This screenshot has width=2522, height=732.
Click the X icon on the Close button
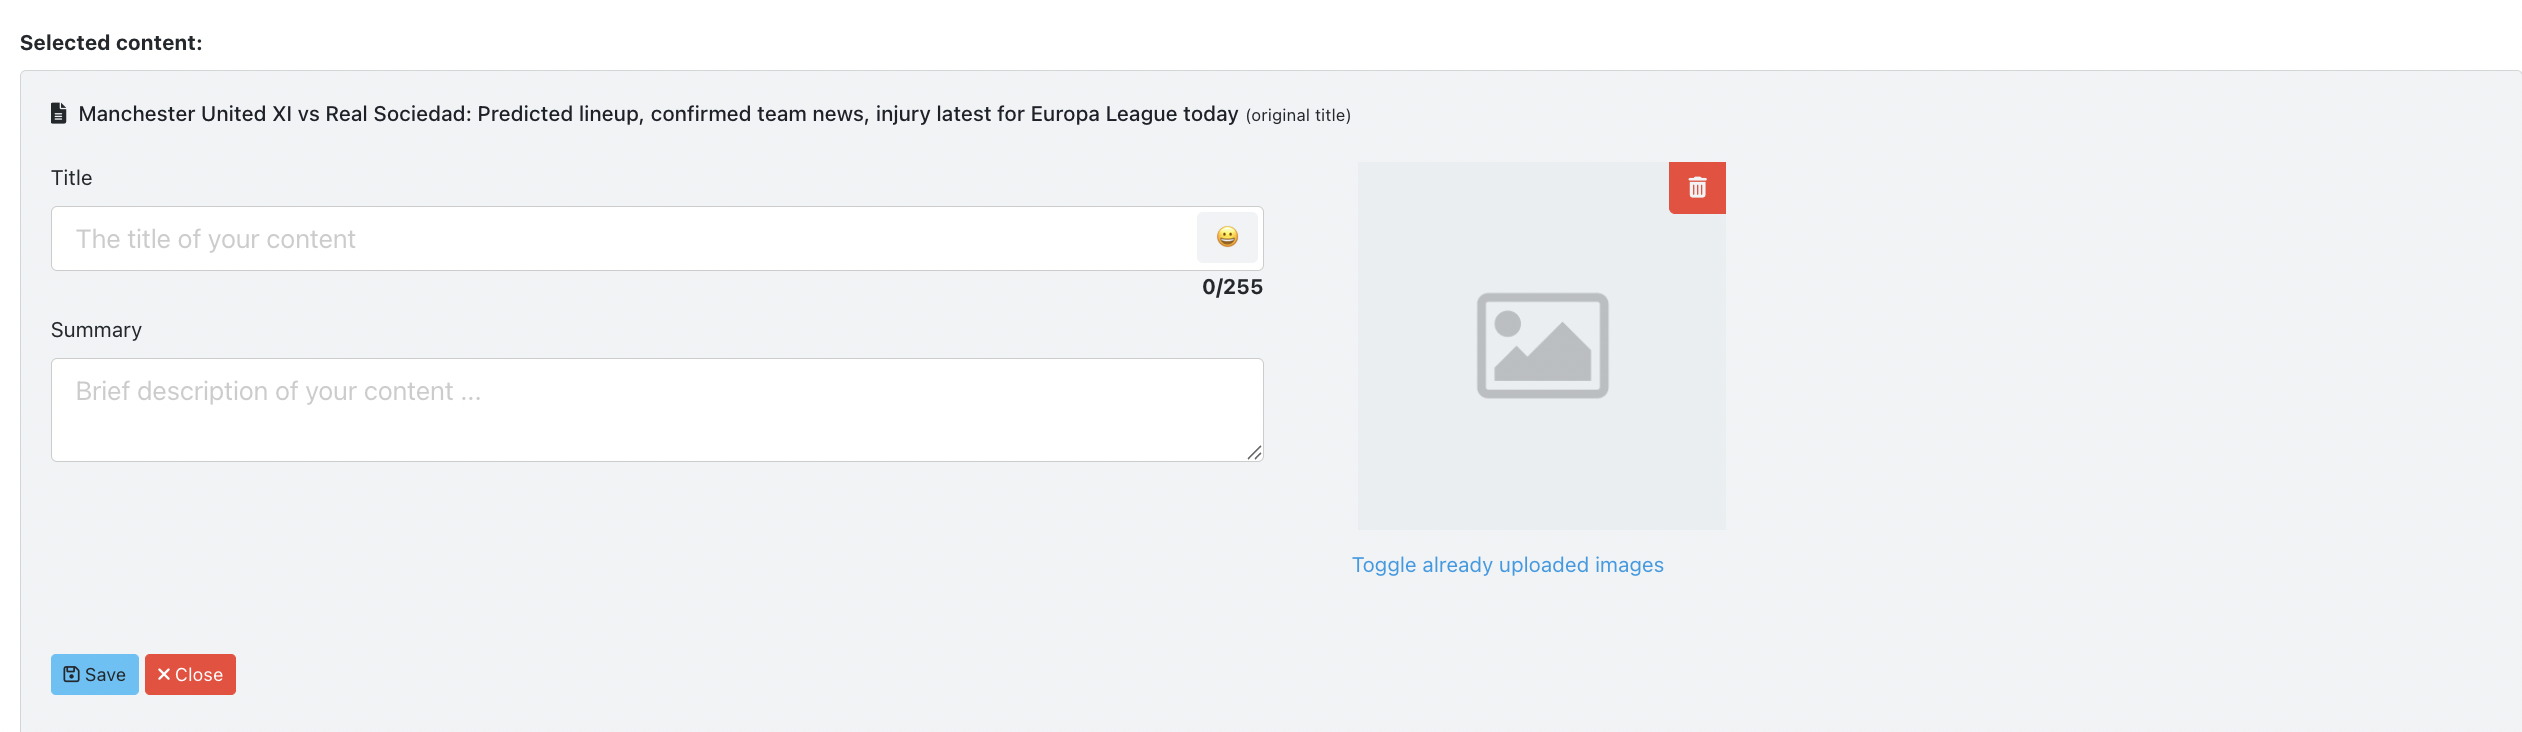[164, 674]
